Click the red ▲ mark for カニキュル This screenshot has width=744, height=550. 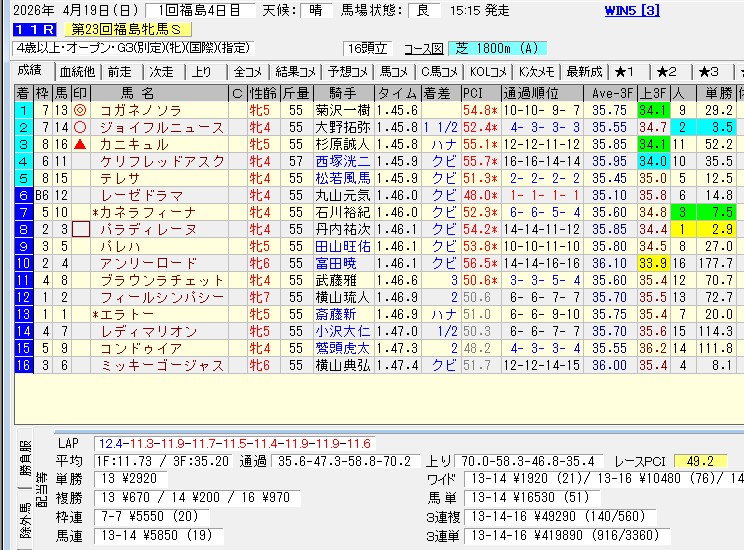click(80, 144)
